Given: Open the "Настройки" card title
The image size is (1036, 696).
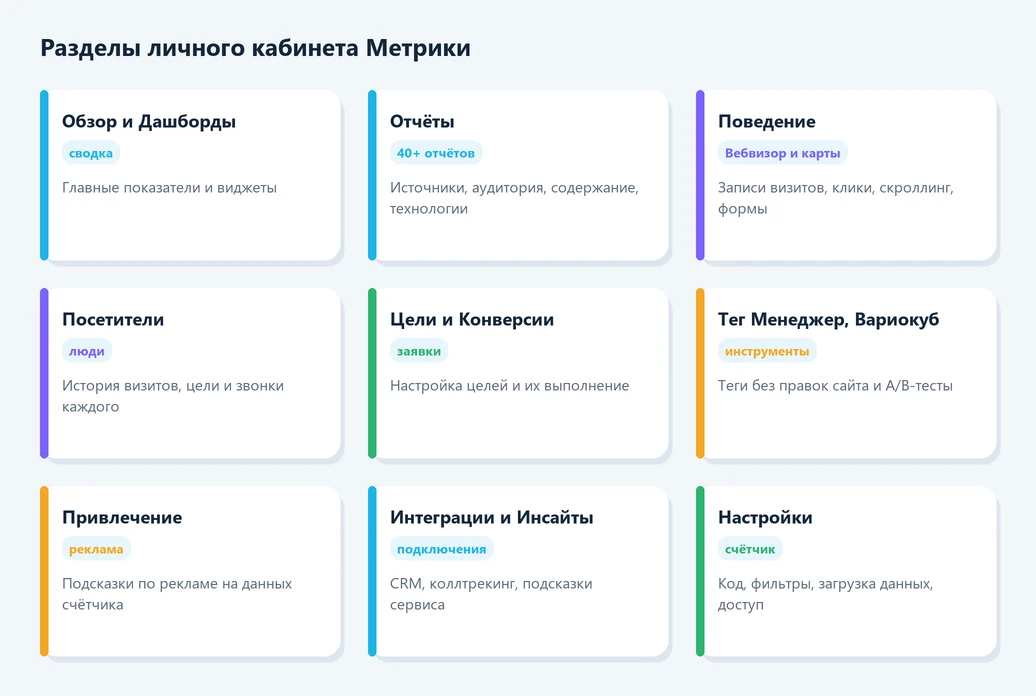Looking at the screenshot, I should pyautogui.click(x=765, y=518).
